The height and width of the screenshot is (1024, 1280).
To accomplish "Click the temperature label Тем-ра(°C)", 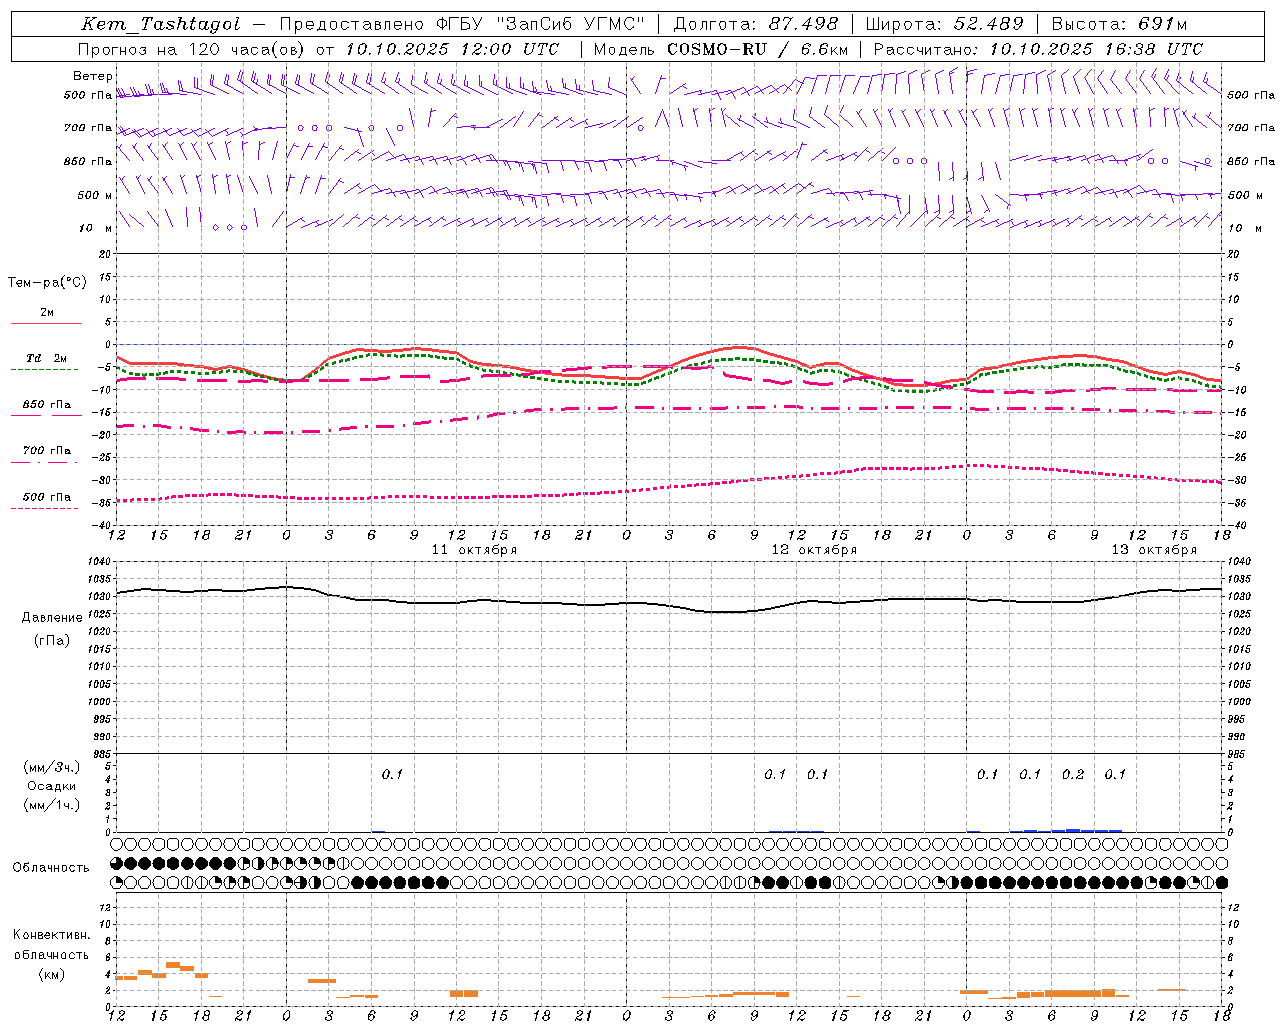I will [x=47, y=283].
